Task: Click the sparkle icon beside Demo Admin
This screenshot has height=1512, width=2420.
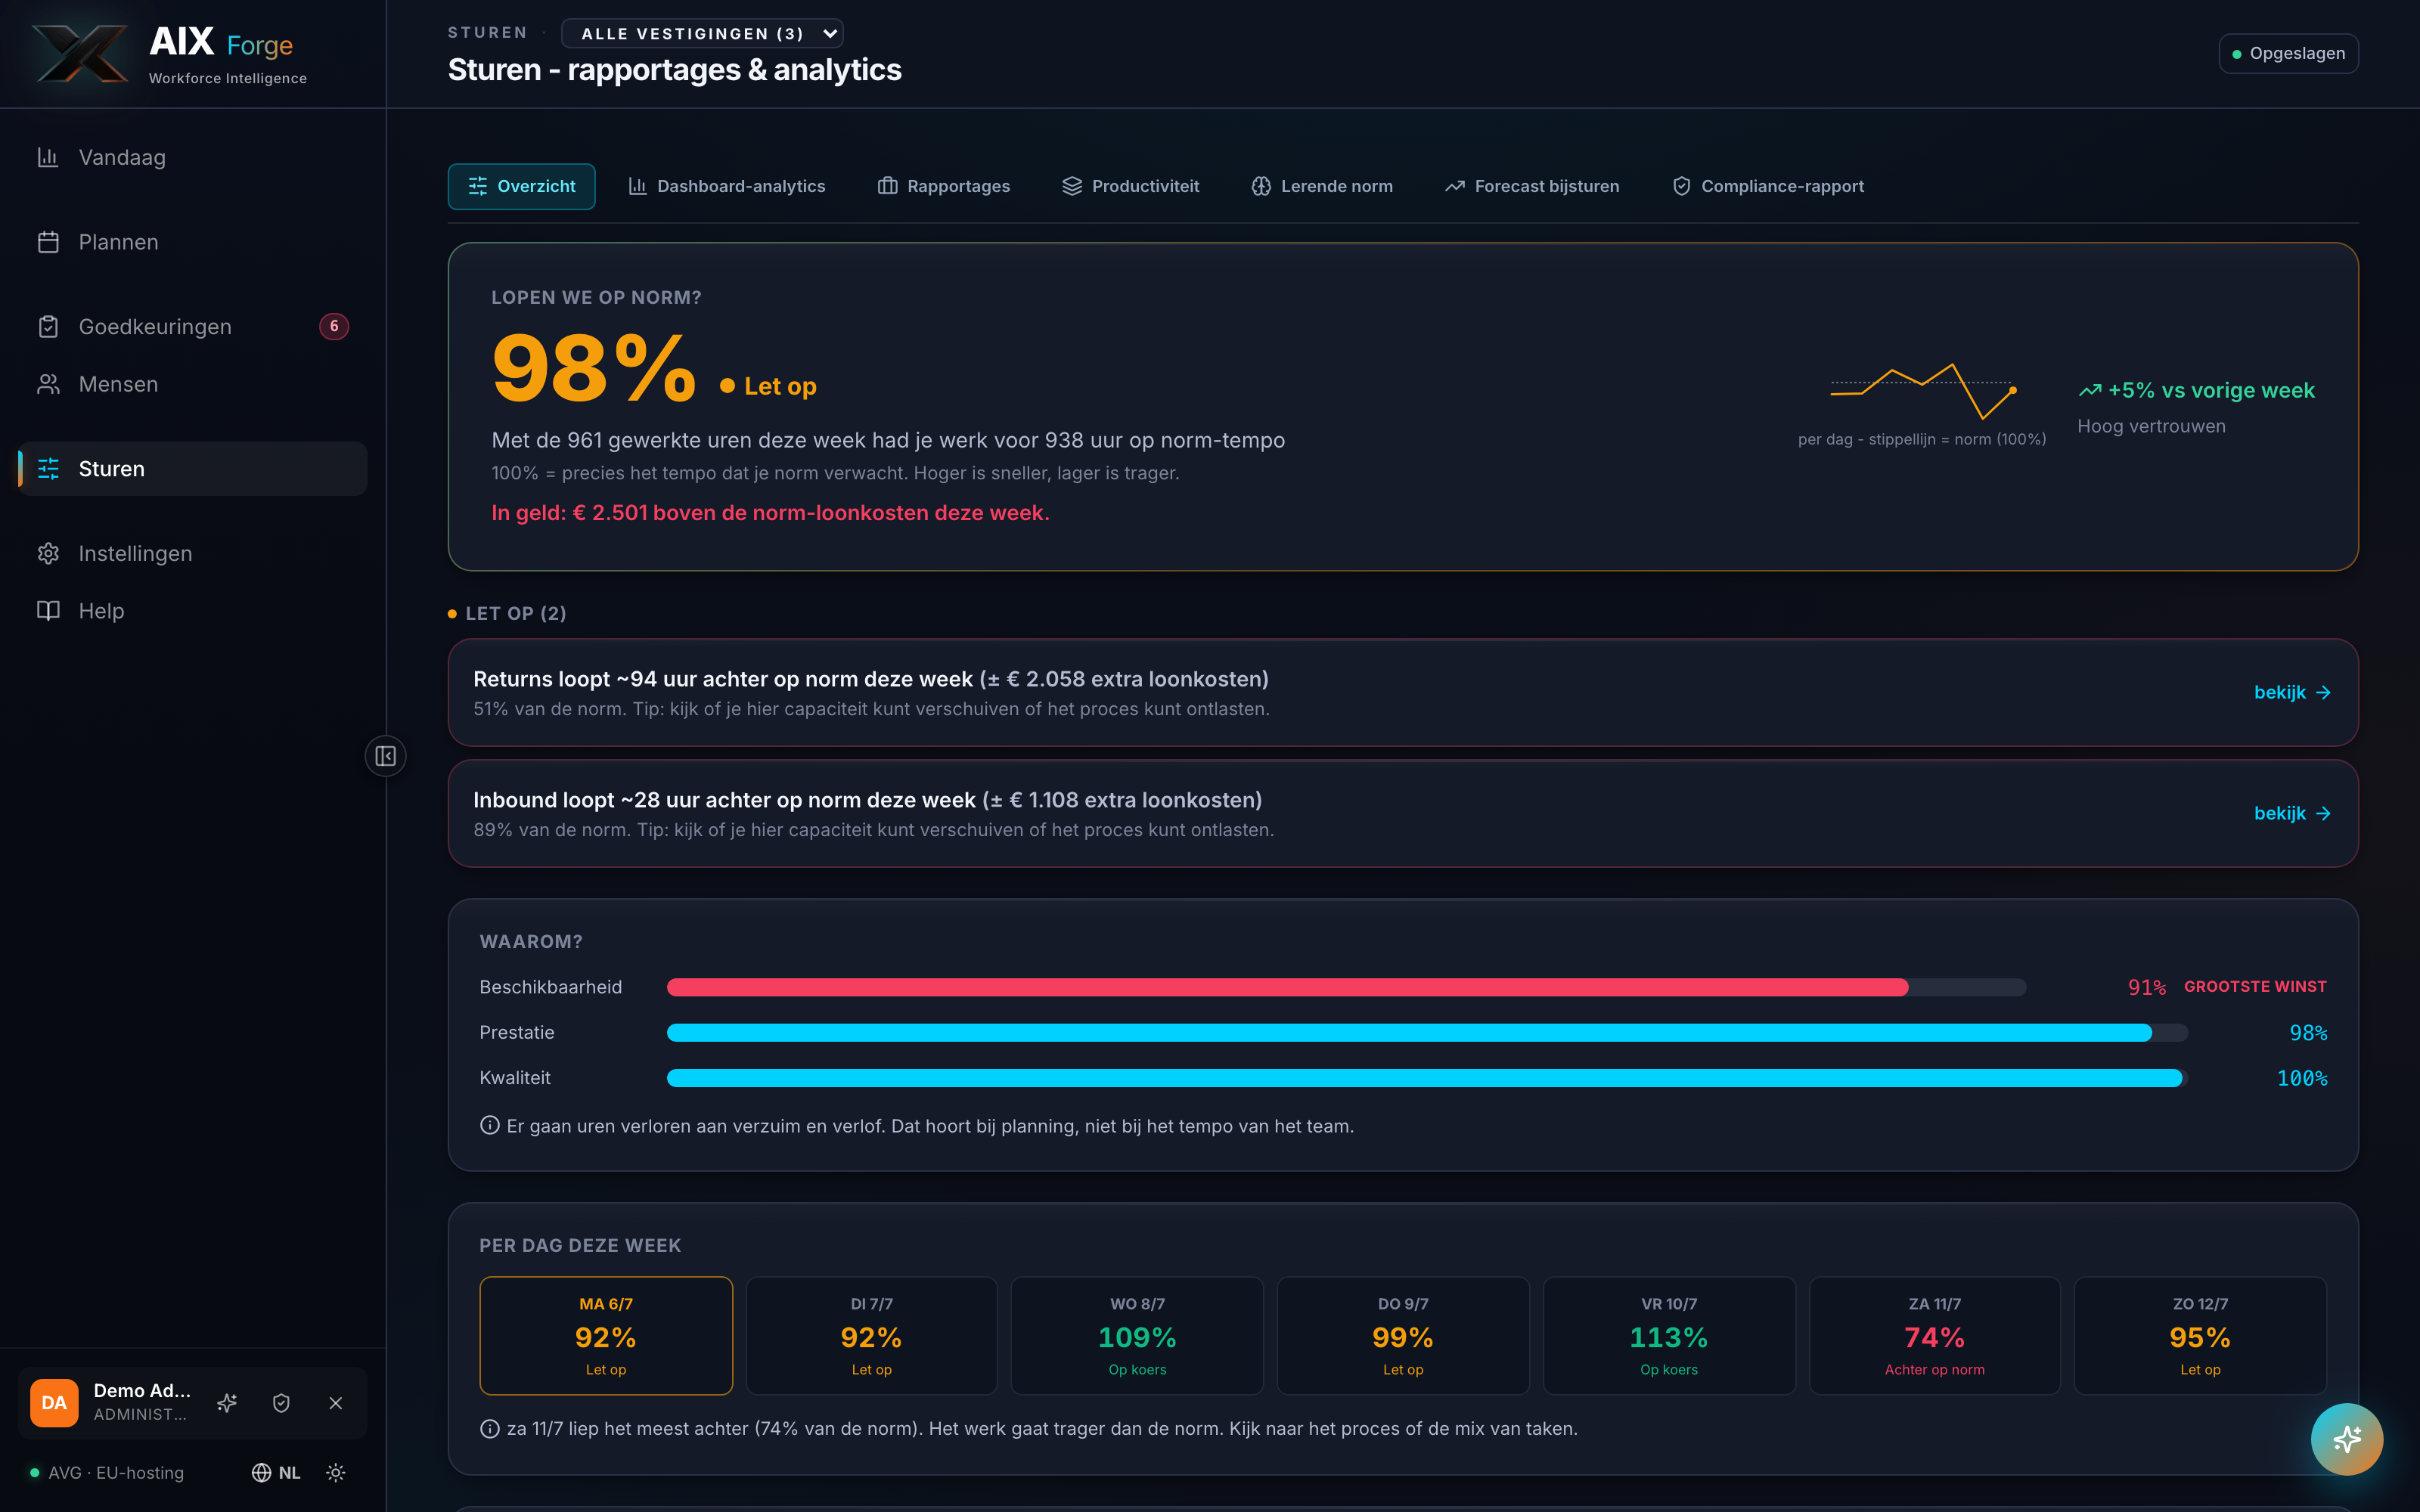Action: [x=227, y=1402]
